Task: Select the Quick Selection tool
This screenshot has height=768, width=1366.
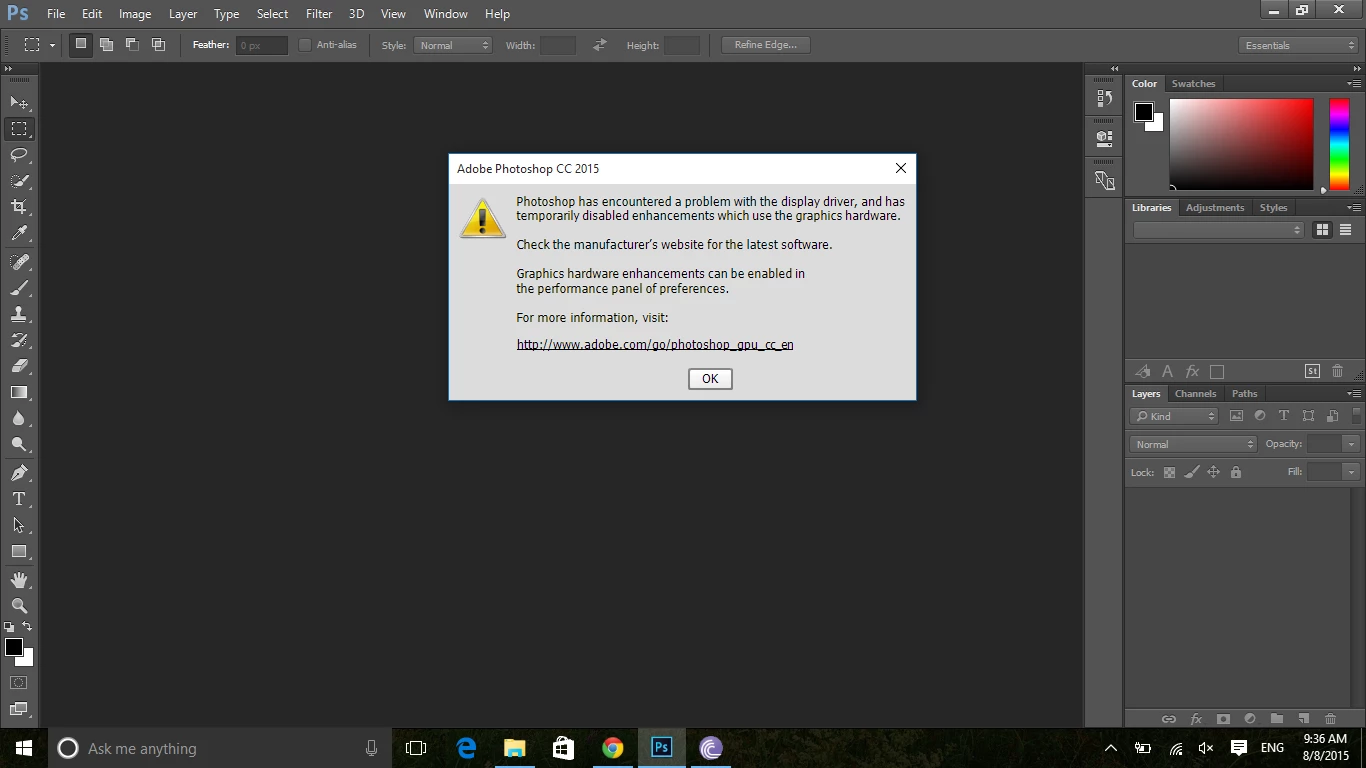Action: pyautogui.click(x=19, y=181)
